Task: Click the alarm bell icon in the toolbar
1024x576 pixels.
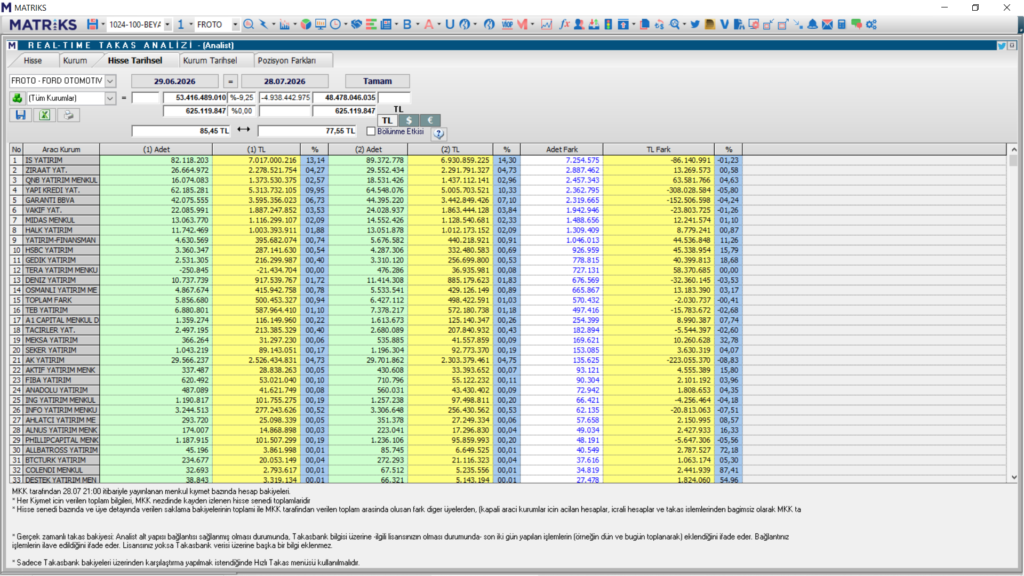Action: 812,24
